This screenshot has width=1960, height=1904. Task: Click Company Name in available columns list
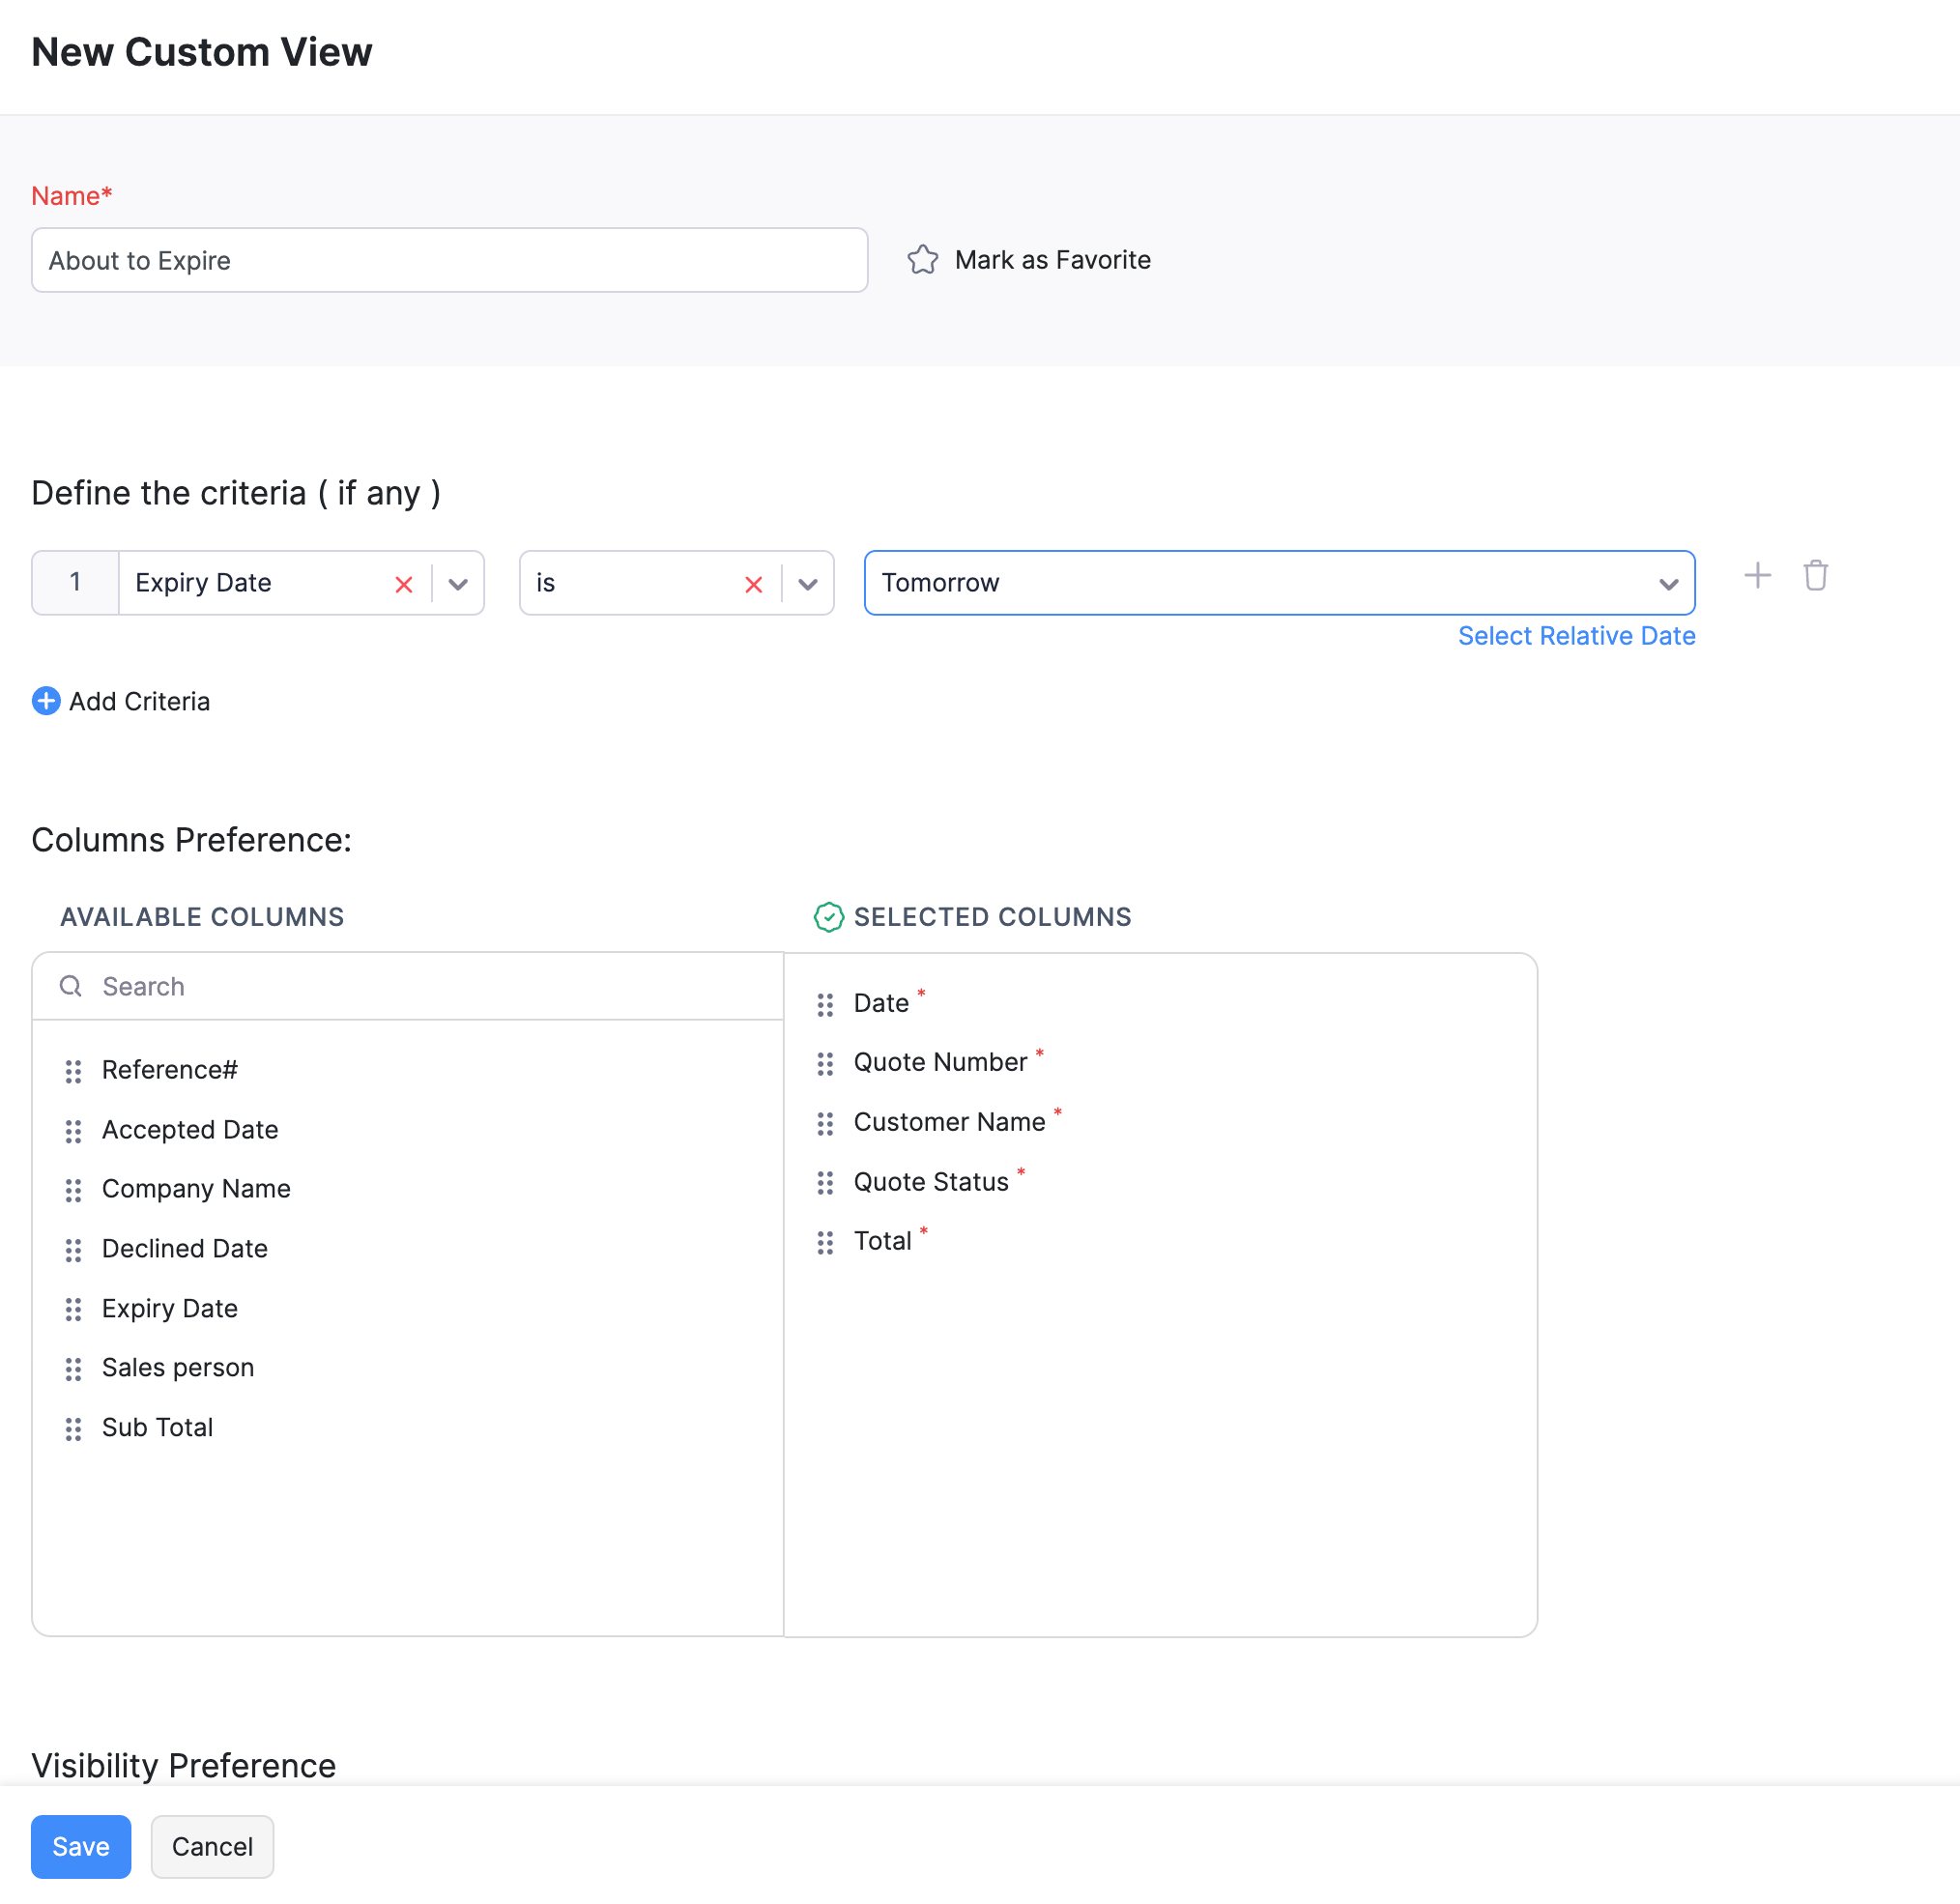198,1188
